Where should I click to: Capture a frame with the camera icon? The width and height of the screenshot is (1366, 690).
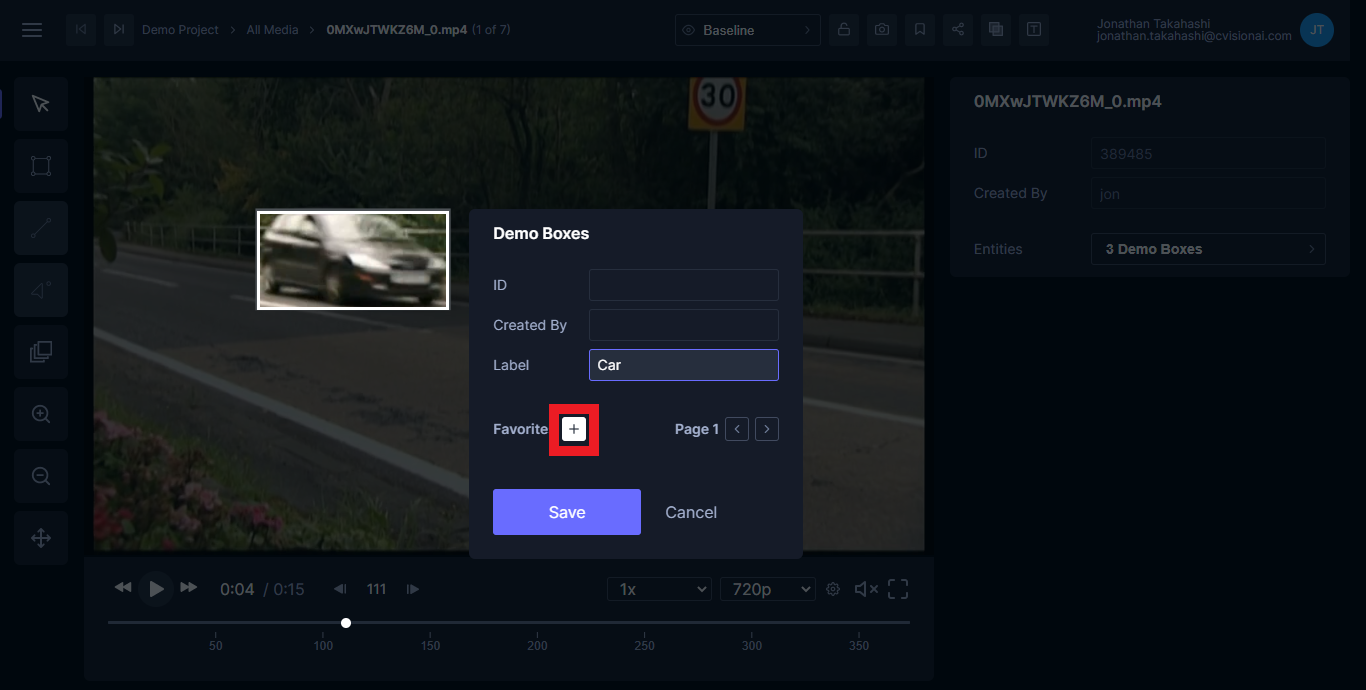coord(882,30)
